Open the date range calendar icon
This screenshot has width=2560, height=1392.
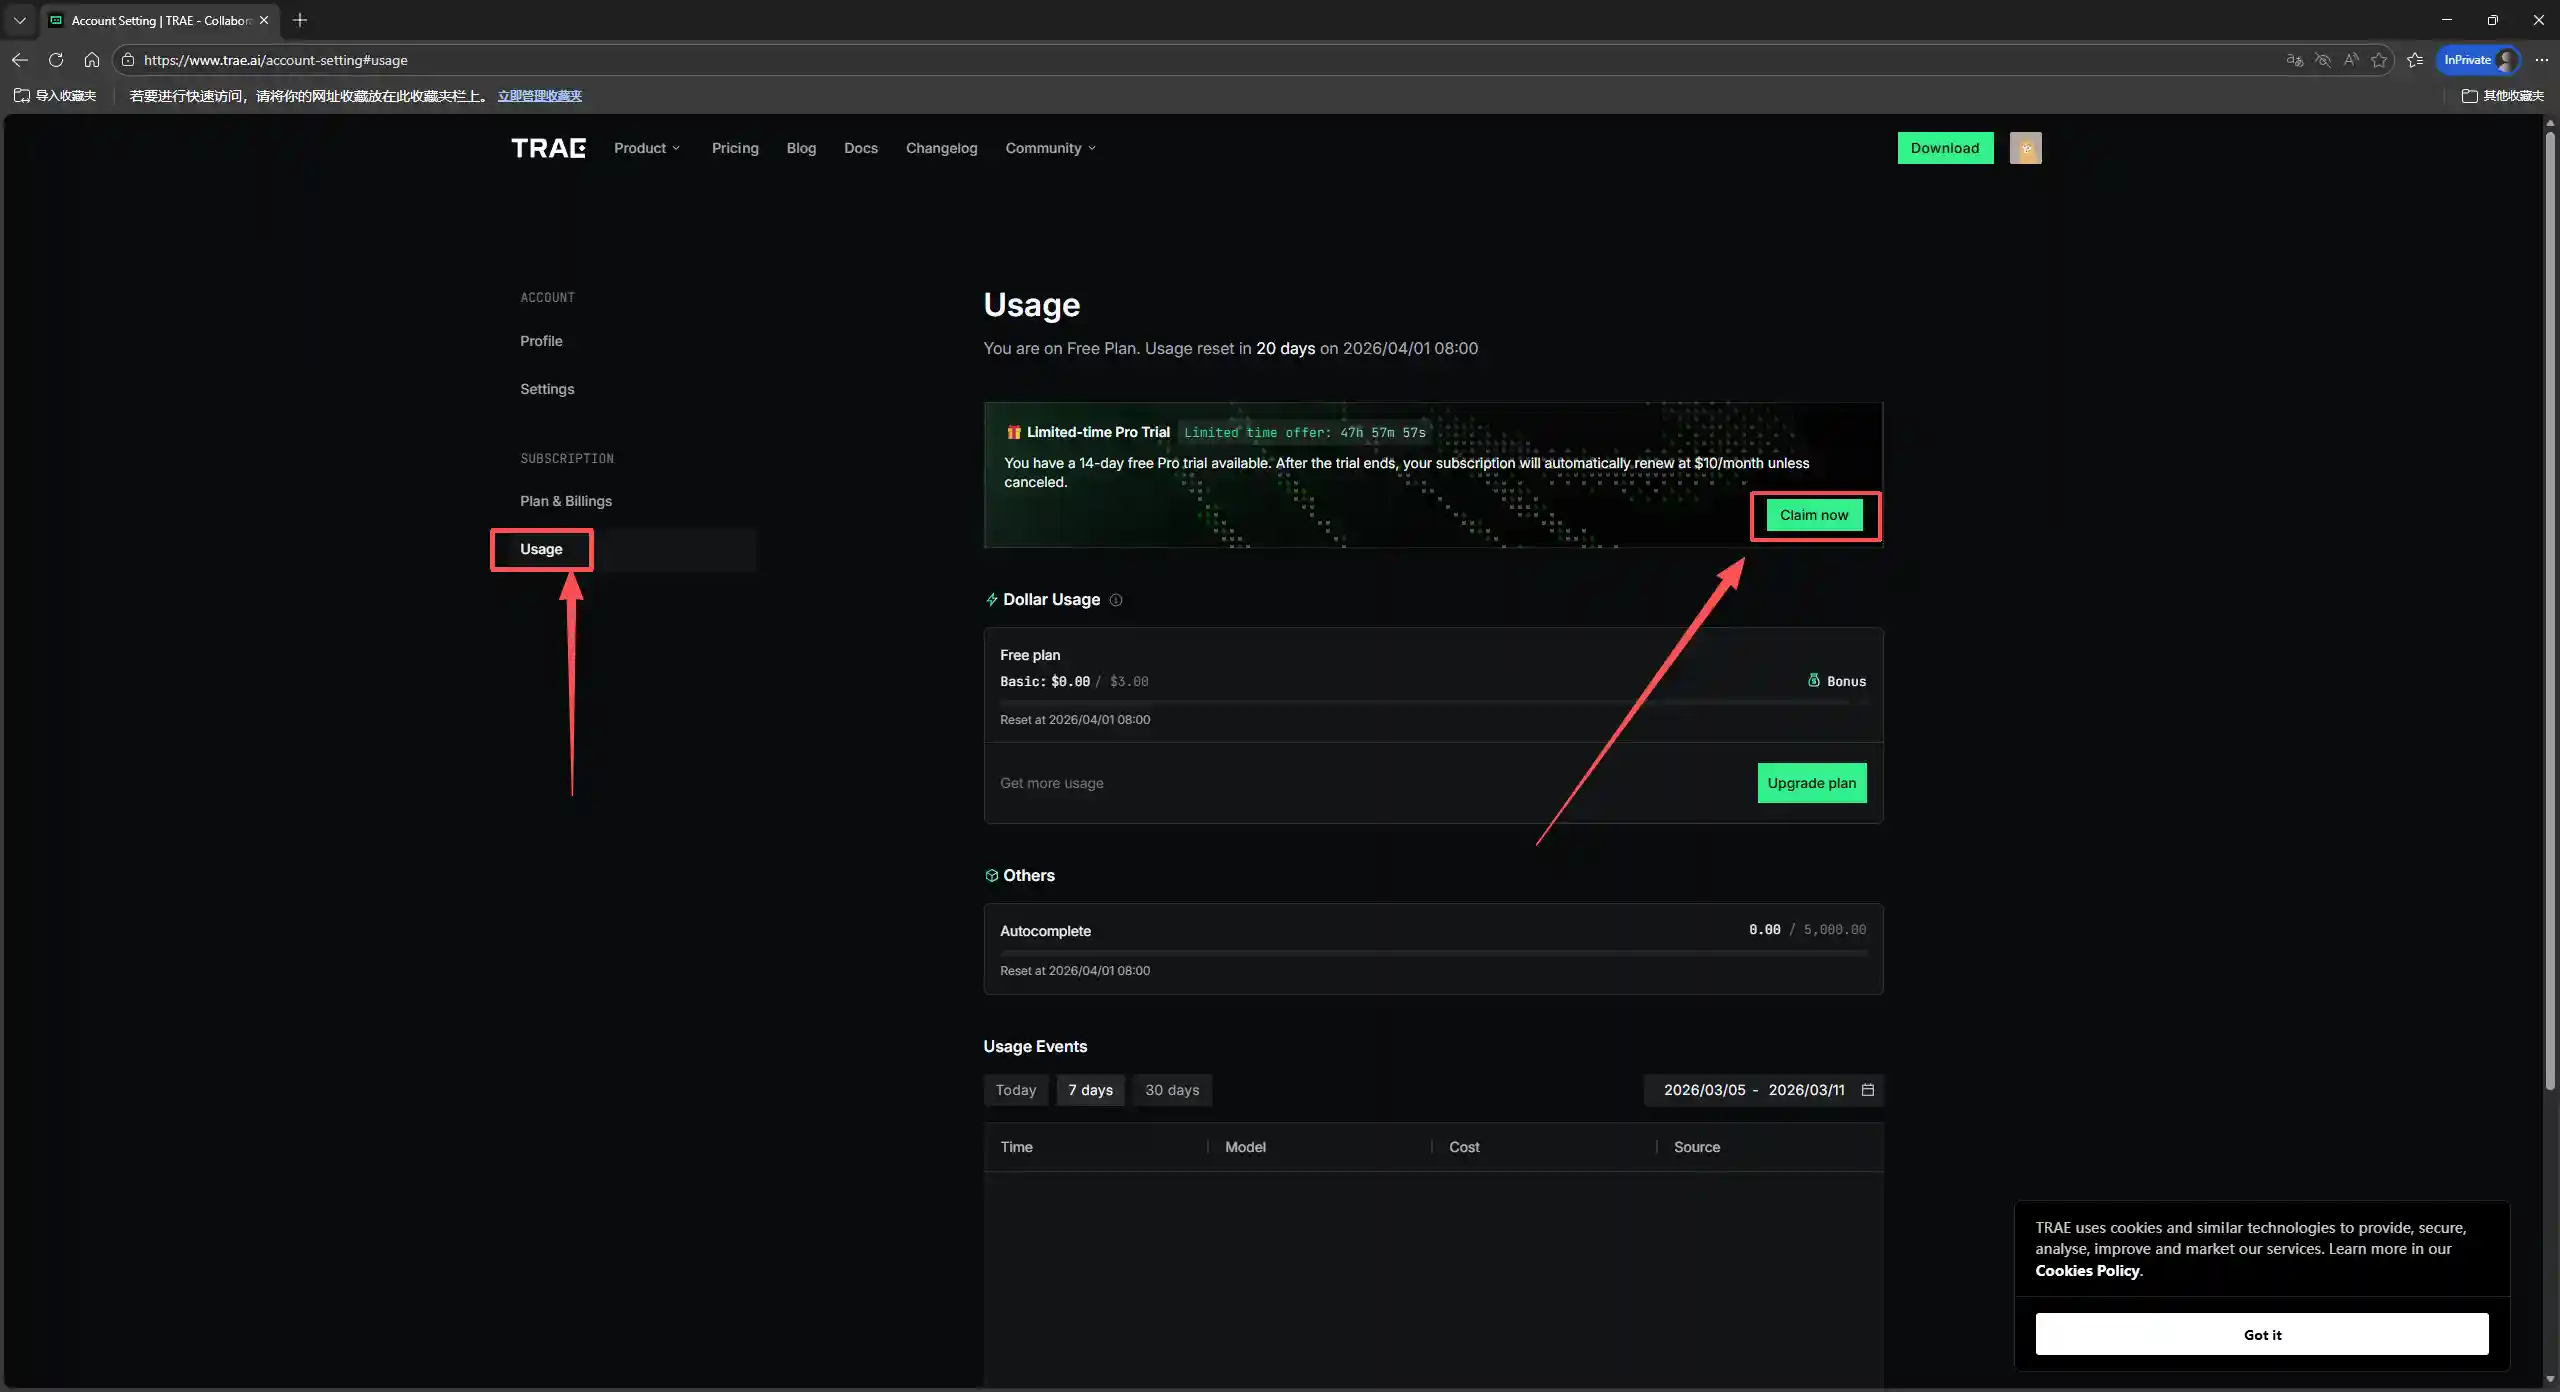[1867, 1090]
